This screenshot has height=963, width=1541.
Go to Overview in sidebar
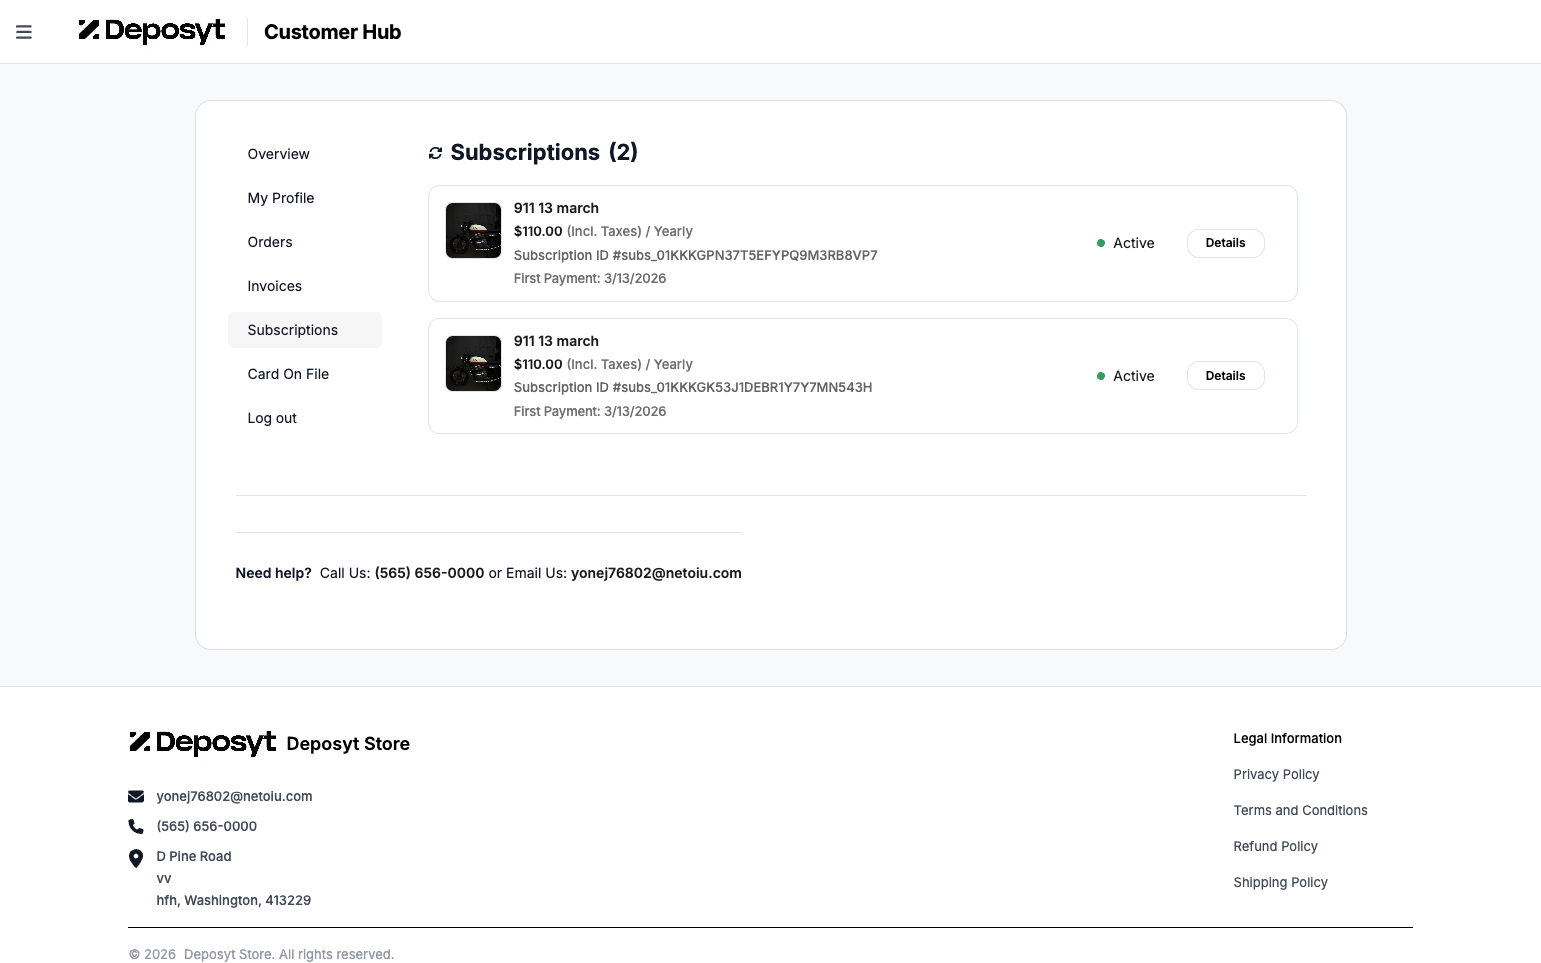point(305,154)
